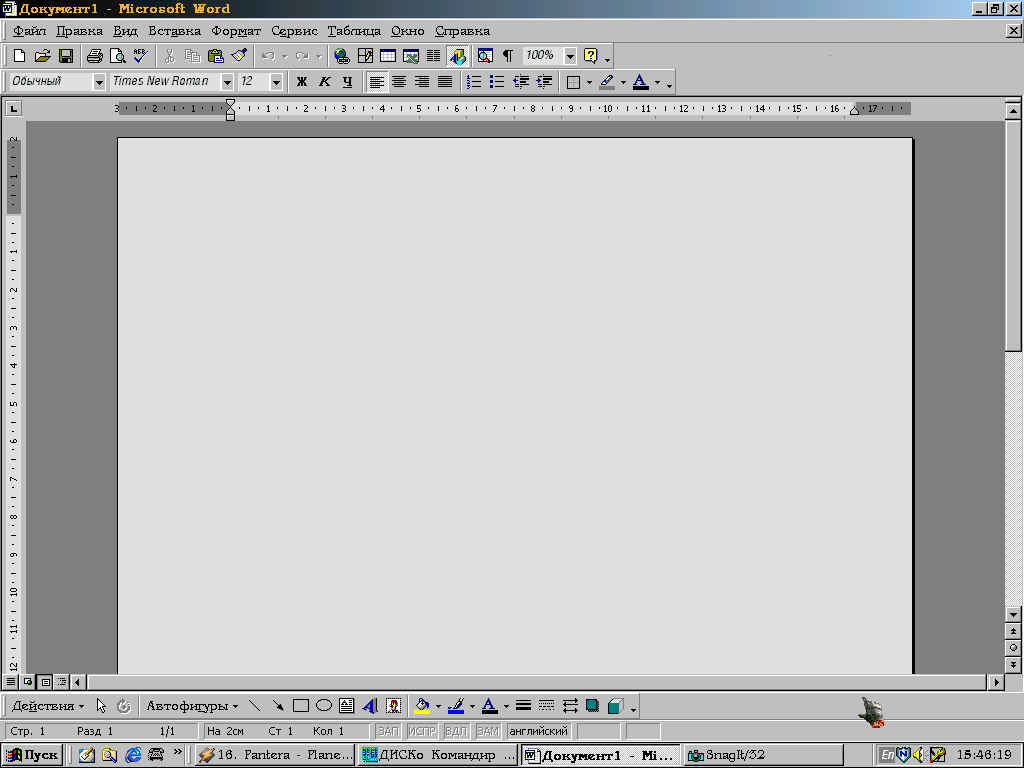Click the Save floppy disk icon

[66, 56]
